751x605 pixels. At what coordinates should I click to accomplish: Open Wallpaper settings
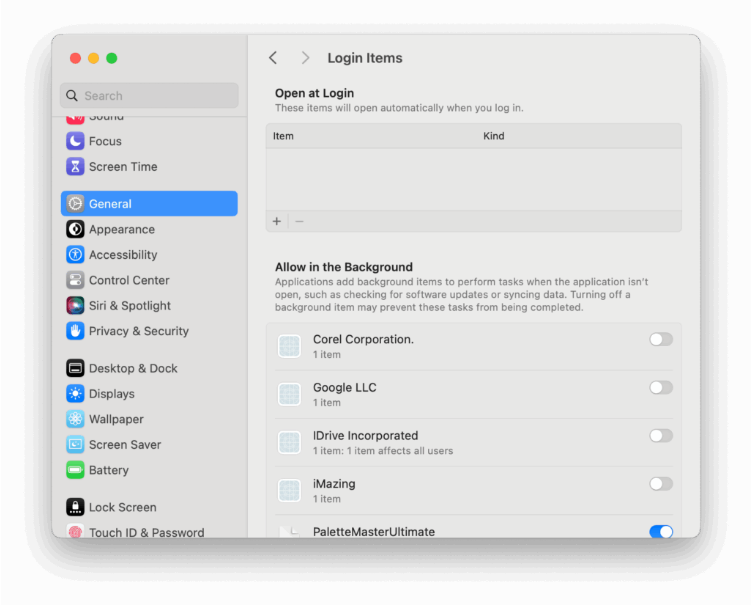pos(149,419)
